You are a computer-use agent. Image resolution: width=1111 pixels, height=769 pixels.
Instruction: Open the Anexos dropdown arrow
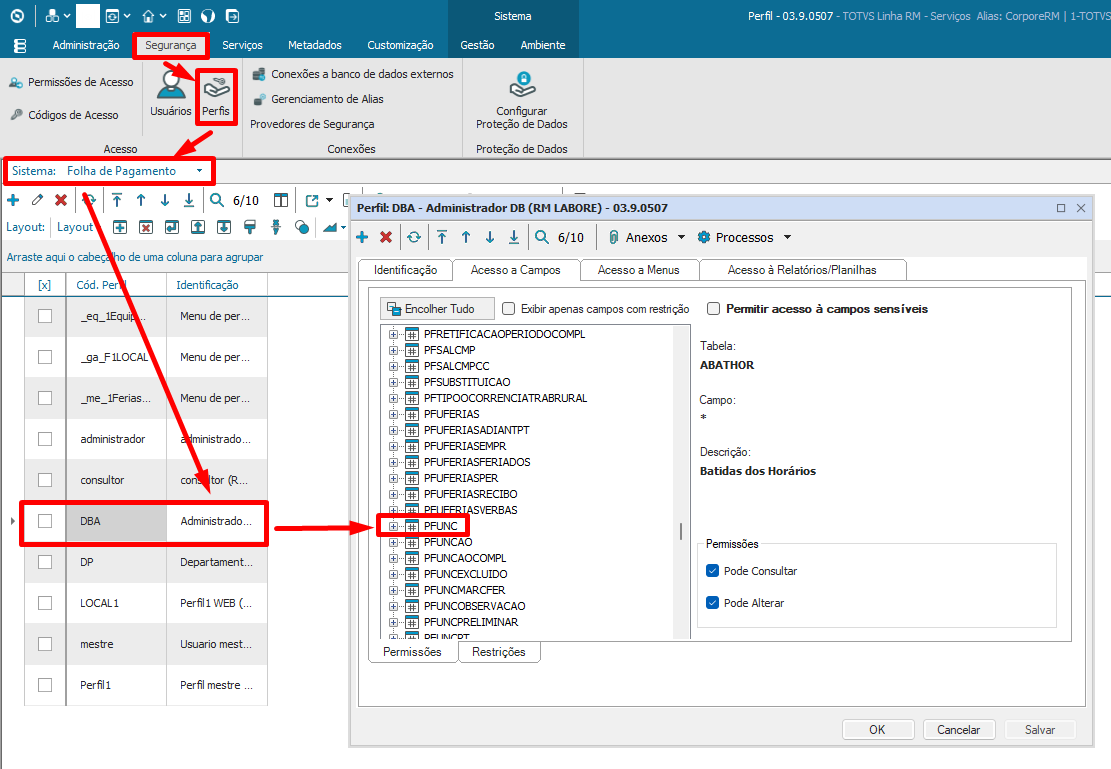tap(682, 237)
